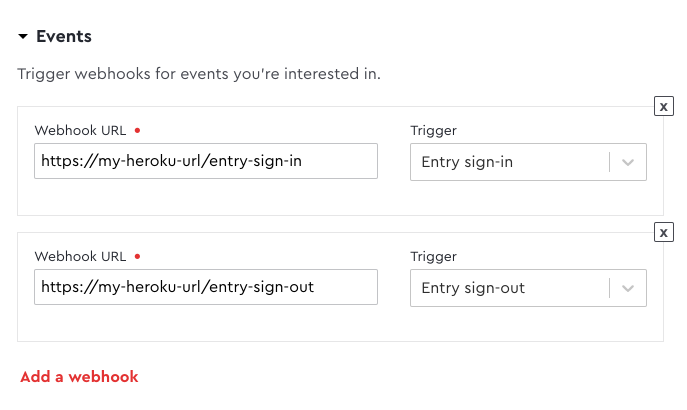
Task: Click the red required dot in second webhook
Action: pyautogui.click(x=138, y=256)
